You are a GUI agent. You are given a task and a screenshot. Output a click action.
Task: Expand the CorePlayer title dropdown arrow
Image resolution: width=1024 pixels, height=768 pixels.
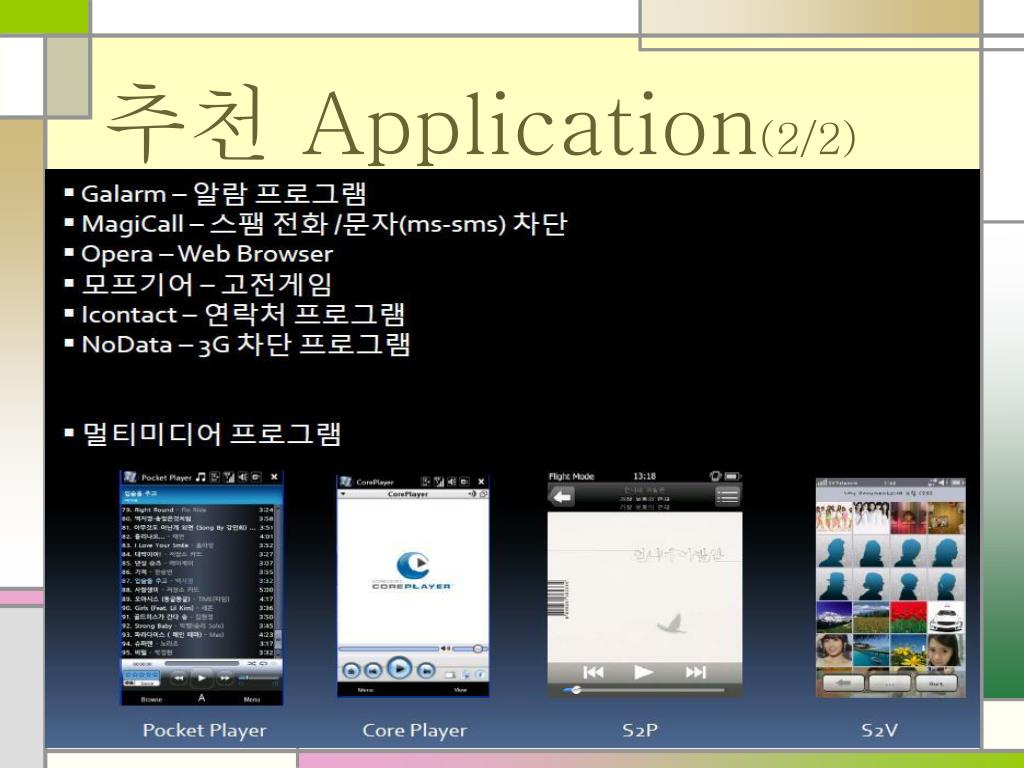point(343,494)
